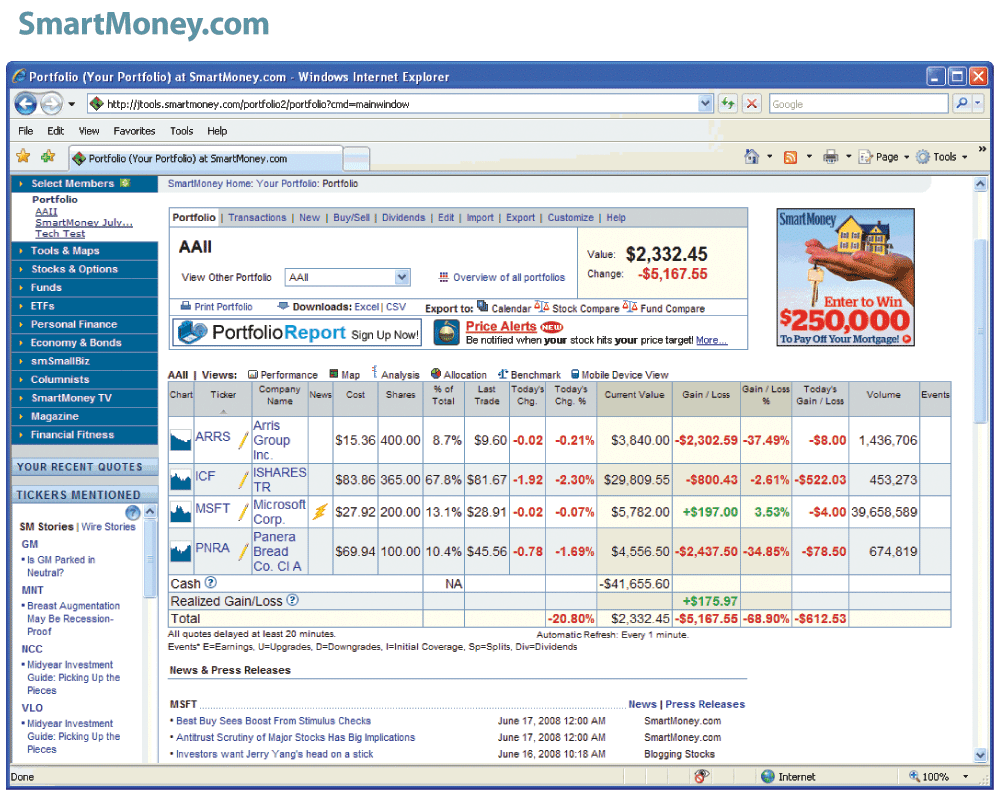The height and width of the screenshot is (800, 1000).
Task: Expand the Stocks & Options sidebar section
Action: 74,269
